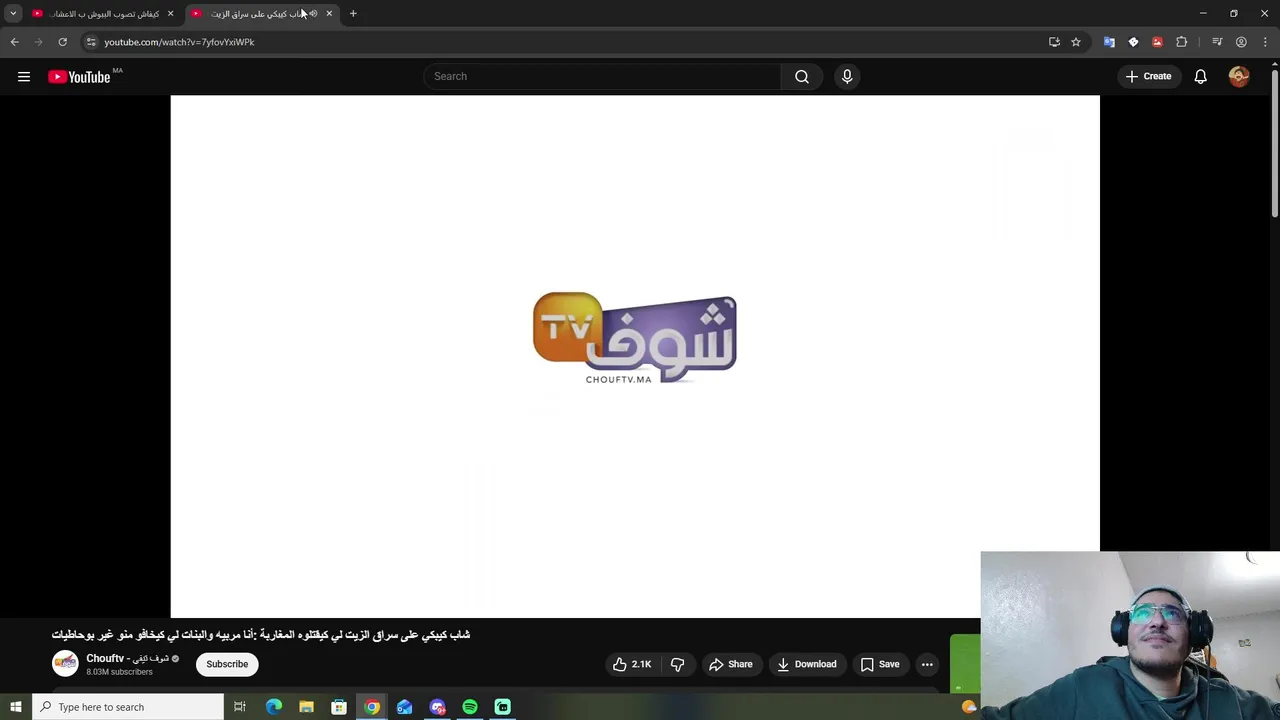Close the first YouTube tab

coord(170,13)
